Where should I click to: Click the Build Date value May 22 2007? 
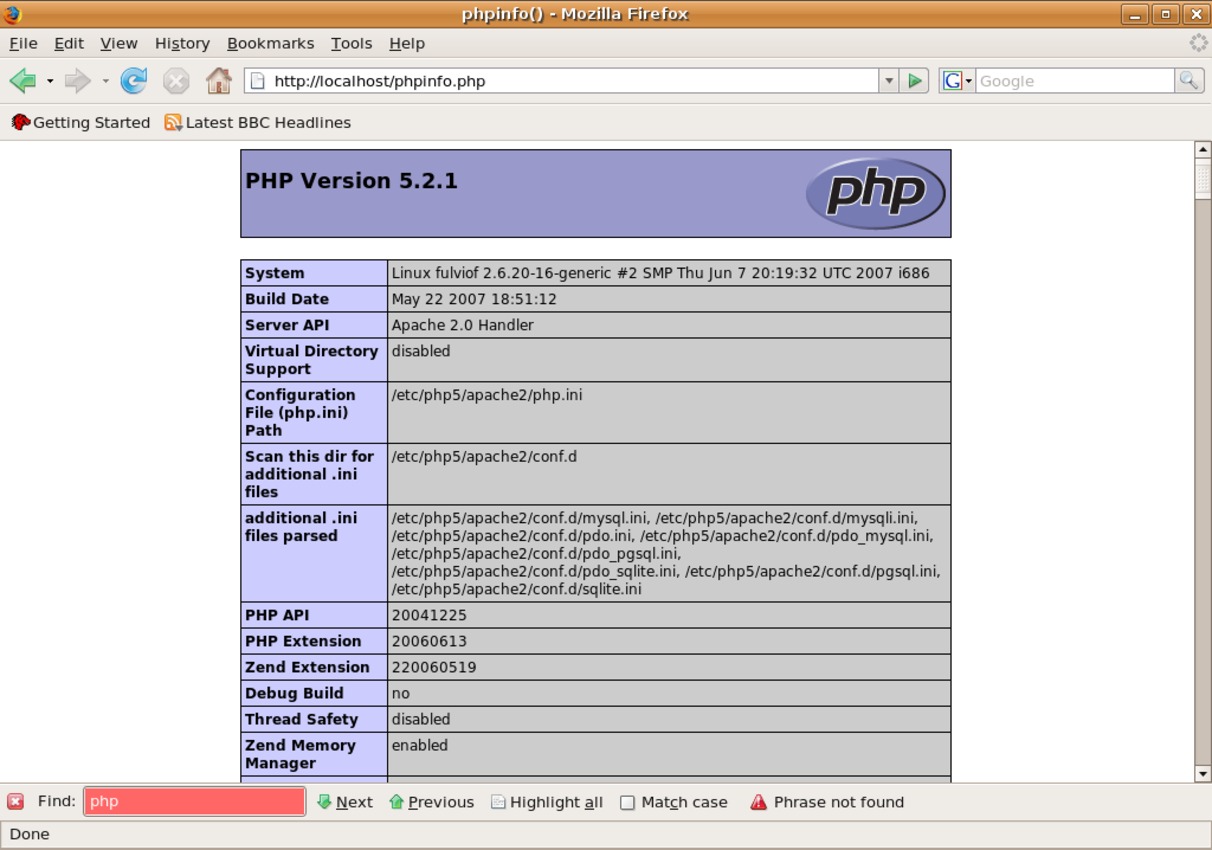(474, 299)
